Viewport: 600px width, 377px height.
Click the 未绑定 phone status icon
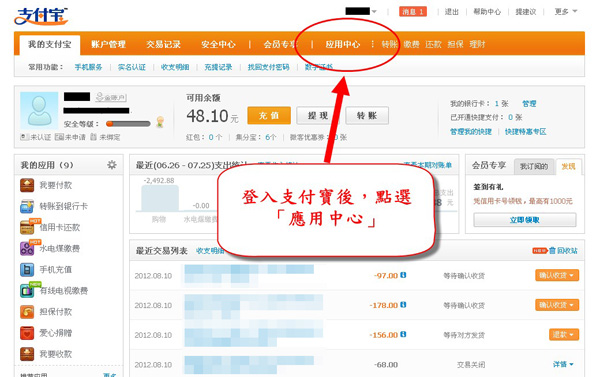[x=93, y=137]
